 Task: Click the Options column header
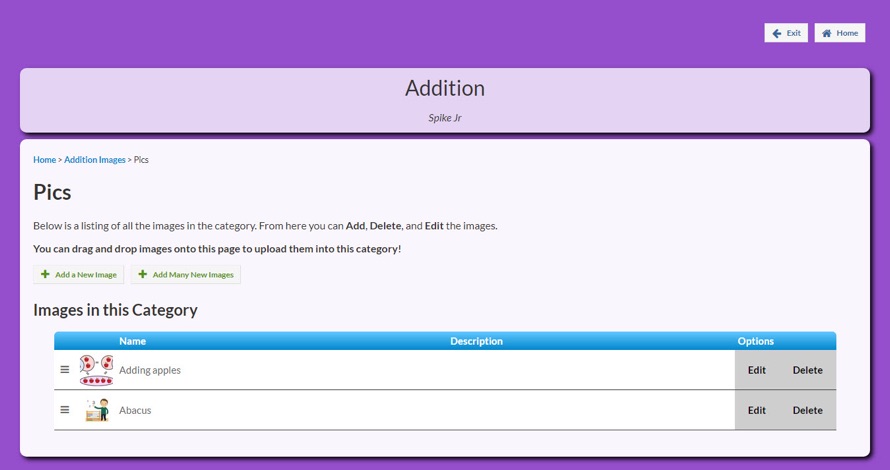click(x=755, y=341)
